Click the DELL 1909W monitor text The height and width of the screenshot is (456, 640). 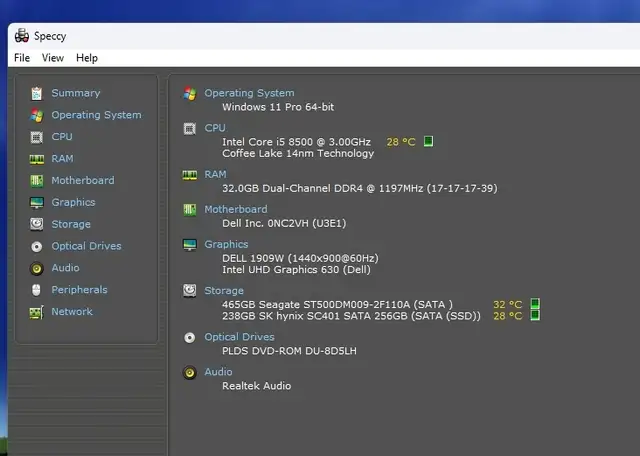tap(300, 258)
